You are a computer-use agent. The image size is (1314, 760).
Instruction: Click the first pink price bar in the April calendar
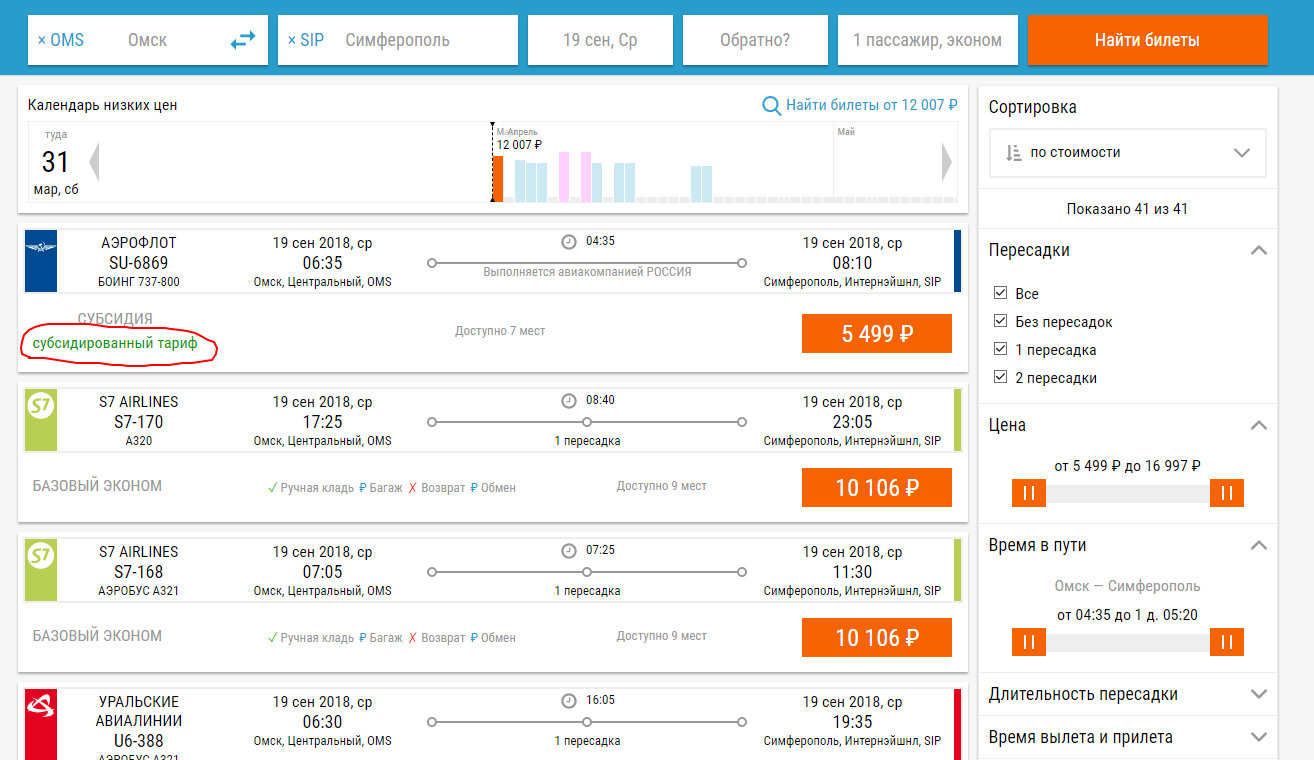pos(564,177)
